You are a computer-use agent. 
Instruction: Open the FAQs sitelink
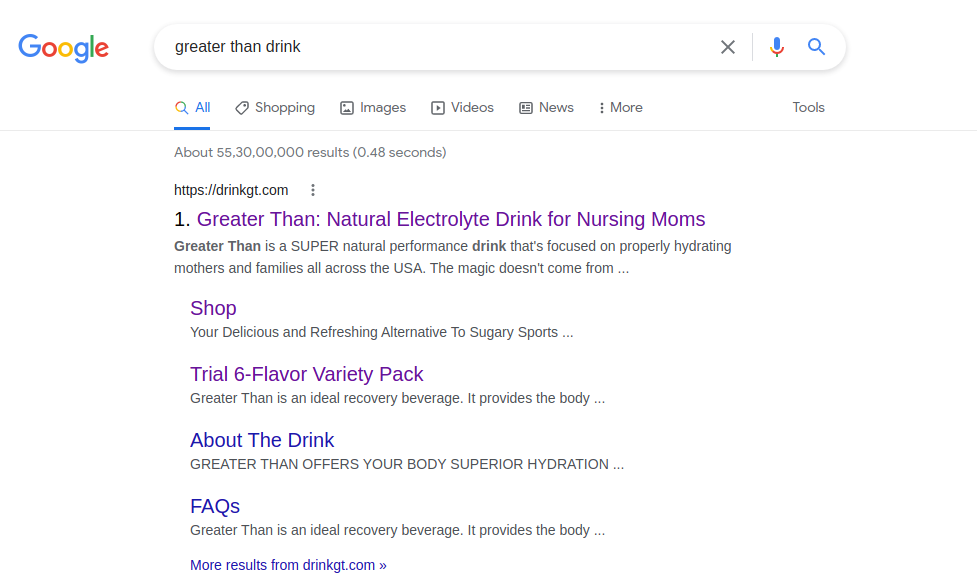pos(215,506)
